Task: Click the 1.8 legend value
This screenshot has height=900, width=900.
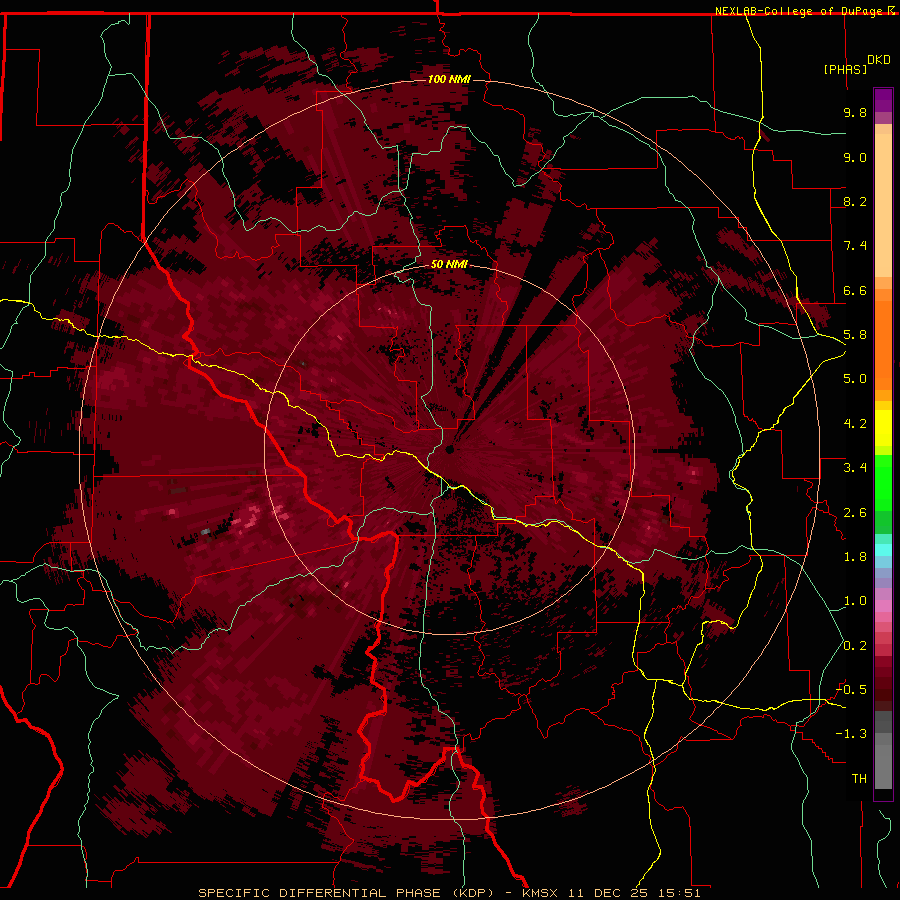Action: click(x=855, y=557)
